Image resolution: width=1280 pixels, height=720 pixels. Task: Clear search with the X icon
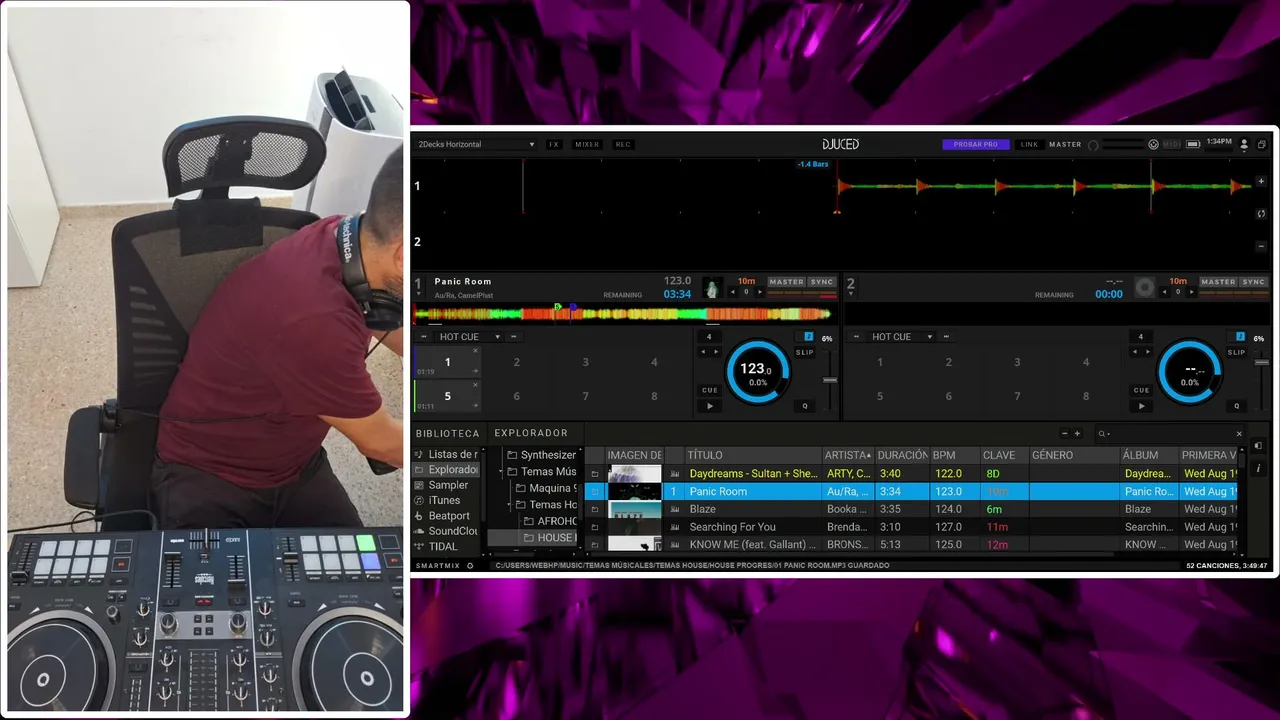(x=1239, y=434)
